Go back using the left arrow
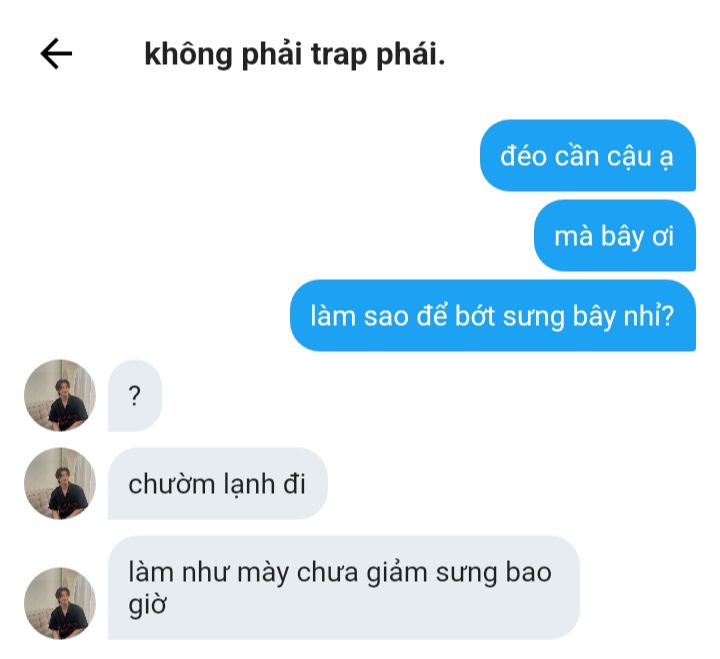720x659 pixels. coord(56,54)
